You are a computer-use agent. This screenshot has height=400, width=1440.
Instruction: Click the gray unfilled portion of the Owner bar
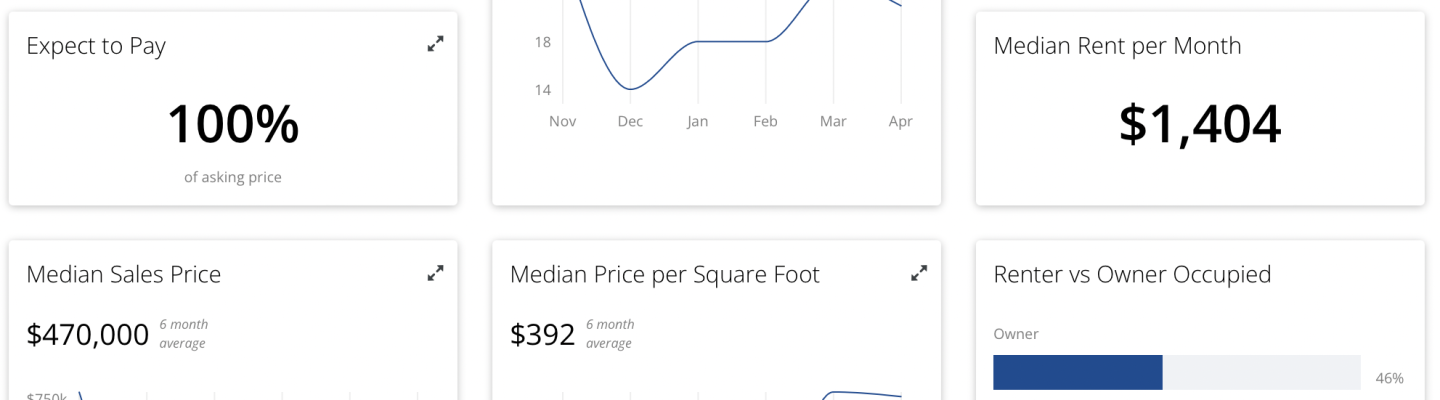[1262, 372]
